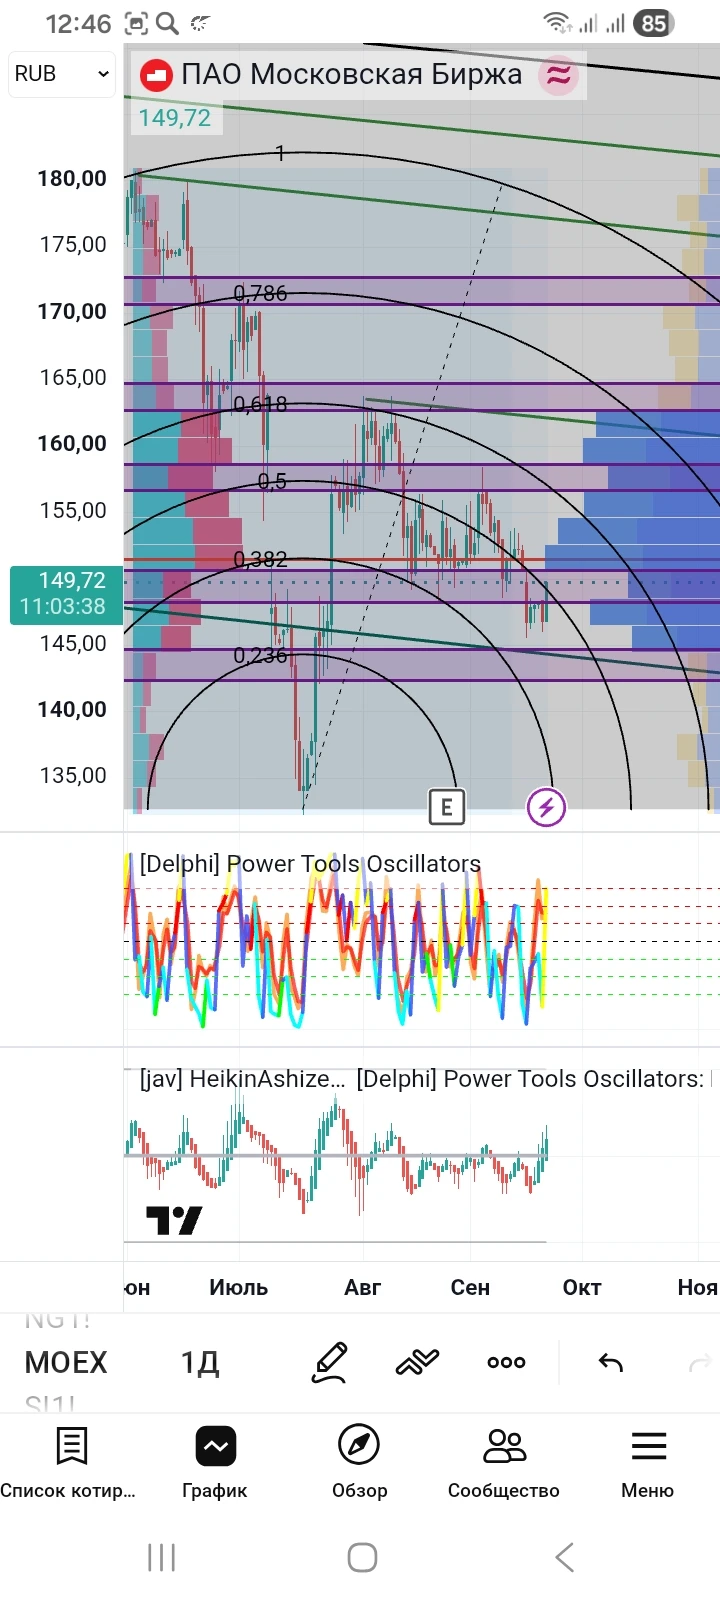The image size is (720, 1600).
Task: Tap the red symbol logo icon
Action: [x=156, y=75]
